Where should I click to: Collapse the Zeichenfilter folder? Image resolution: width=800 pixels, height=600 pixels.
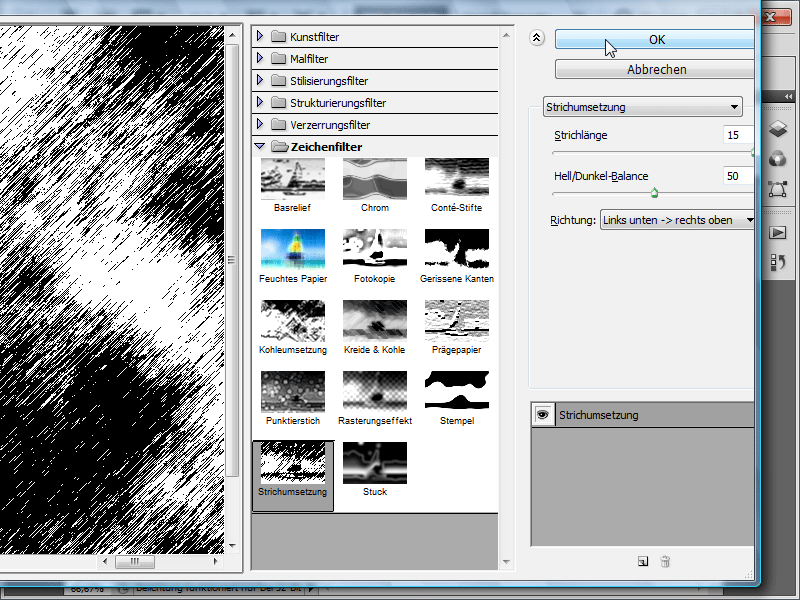click(260, 146)
